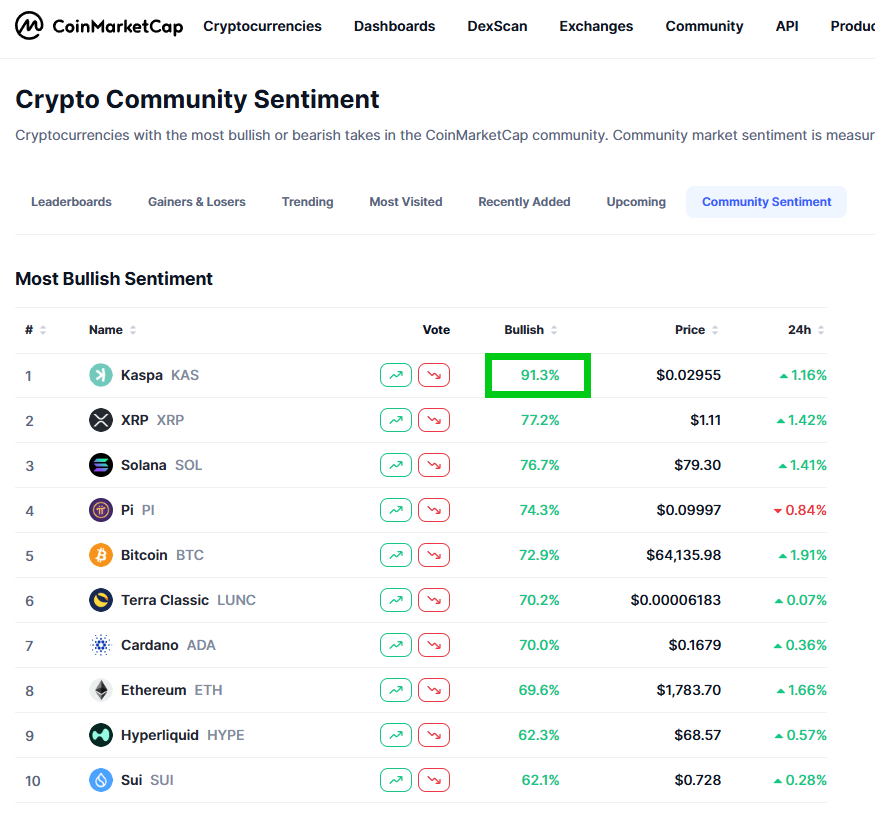Screen dimensions: 875x830
Task: Open the Ethereum ETH coin page
Action: (x=171, y=690)
